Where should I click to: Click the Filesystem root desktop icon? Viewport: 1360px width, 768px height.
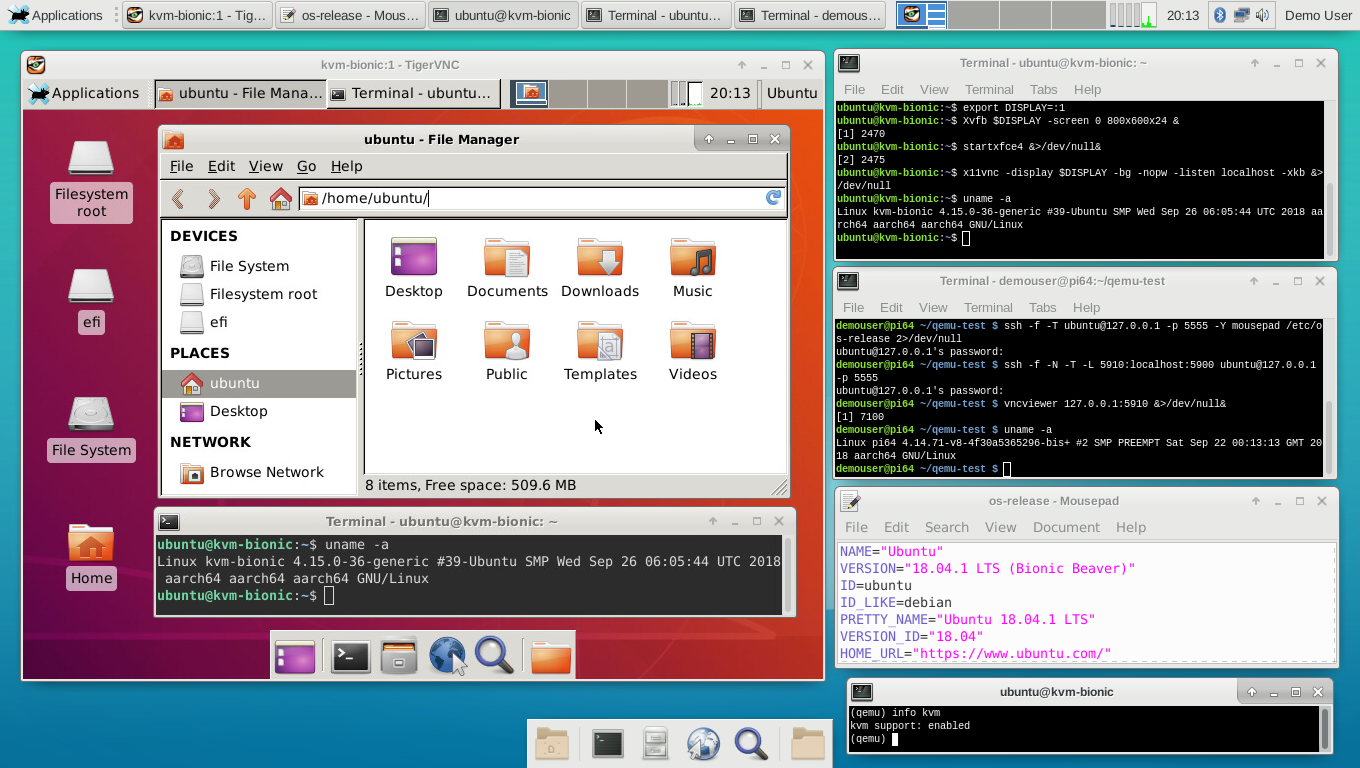91,180
